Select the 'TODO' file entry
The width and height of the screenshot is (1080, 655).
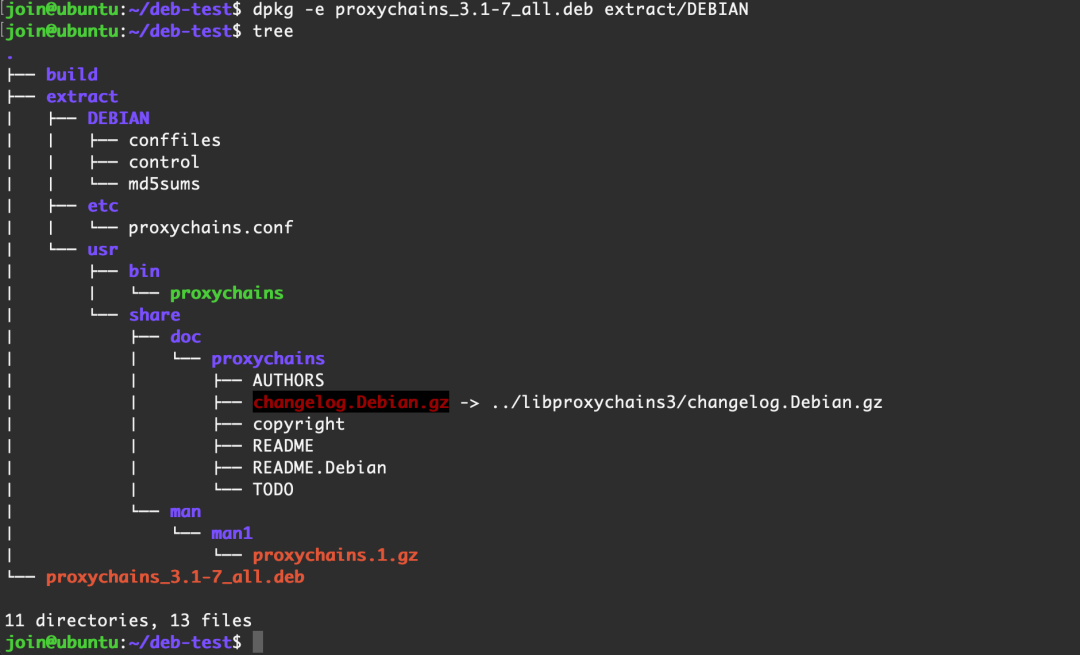[273, 490]
